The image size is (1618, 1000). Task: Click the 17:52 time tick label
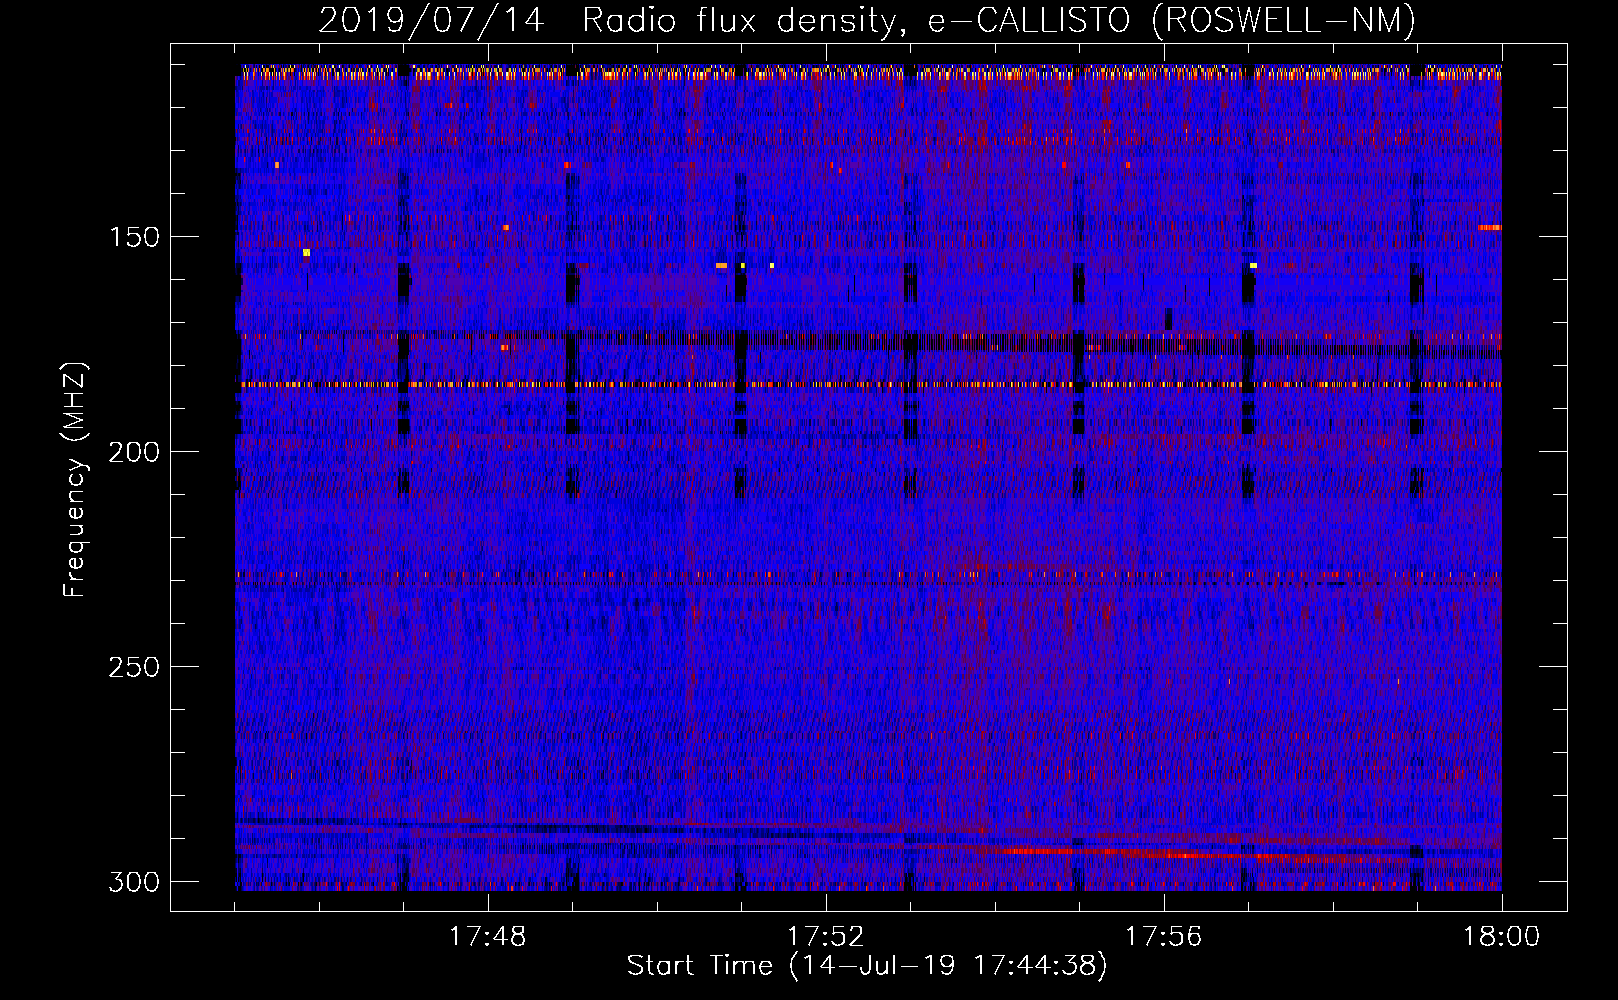tap(825, 937)
